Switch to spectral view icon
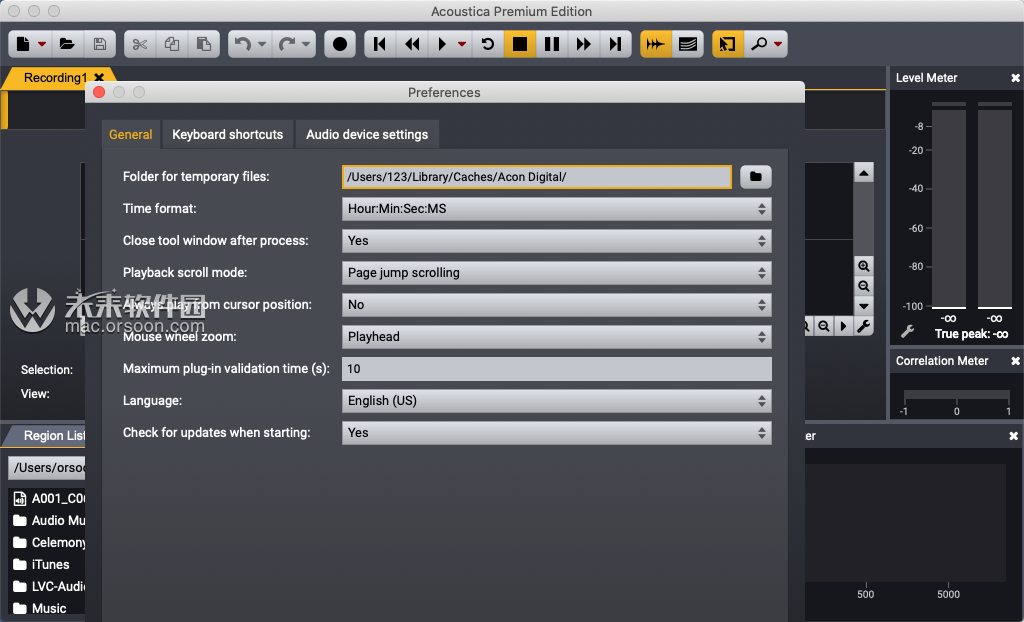1024x622 pixels. pyautogui.click(x=688, y=44)
